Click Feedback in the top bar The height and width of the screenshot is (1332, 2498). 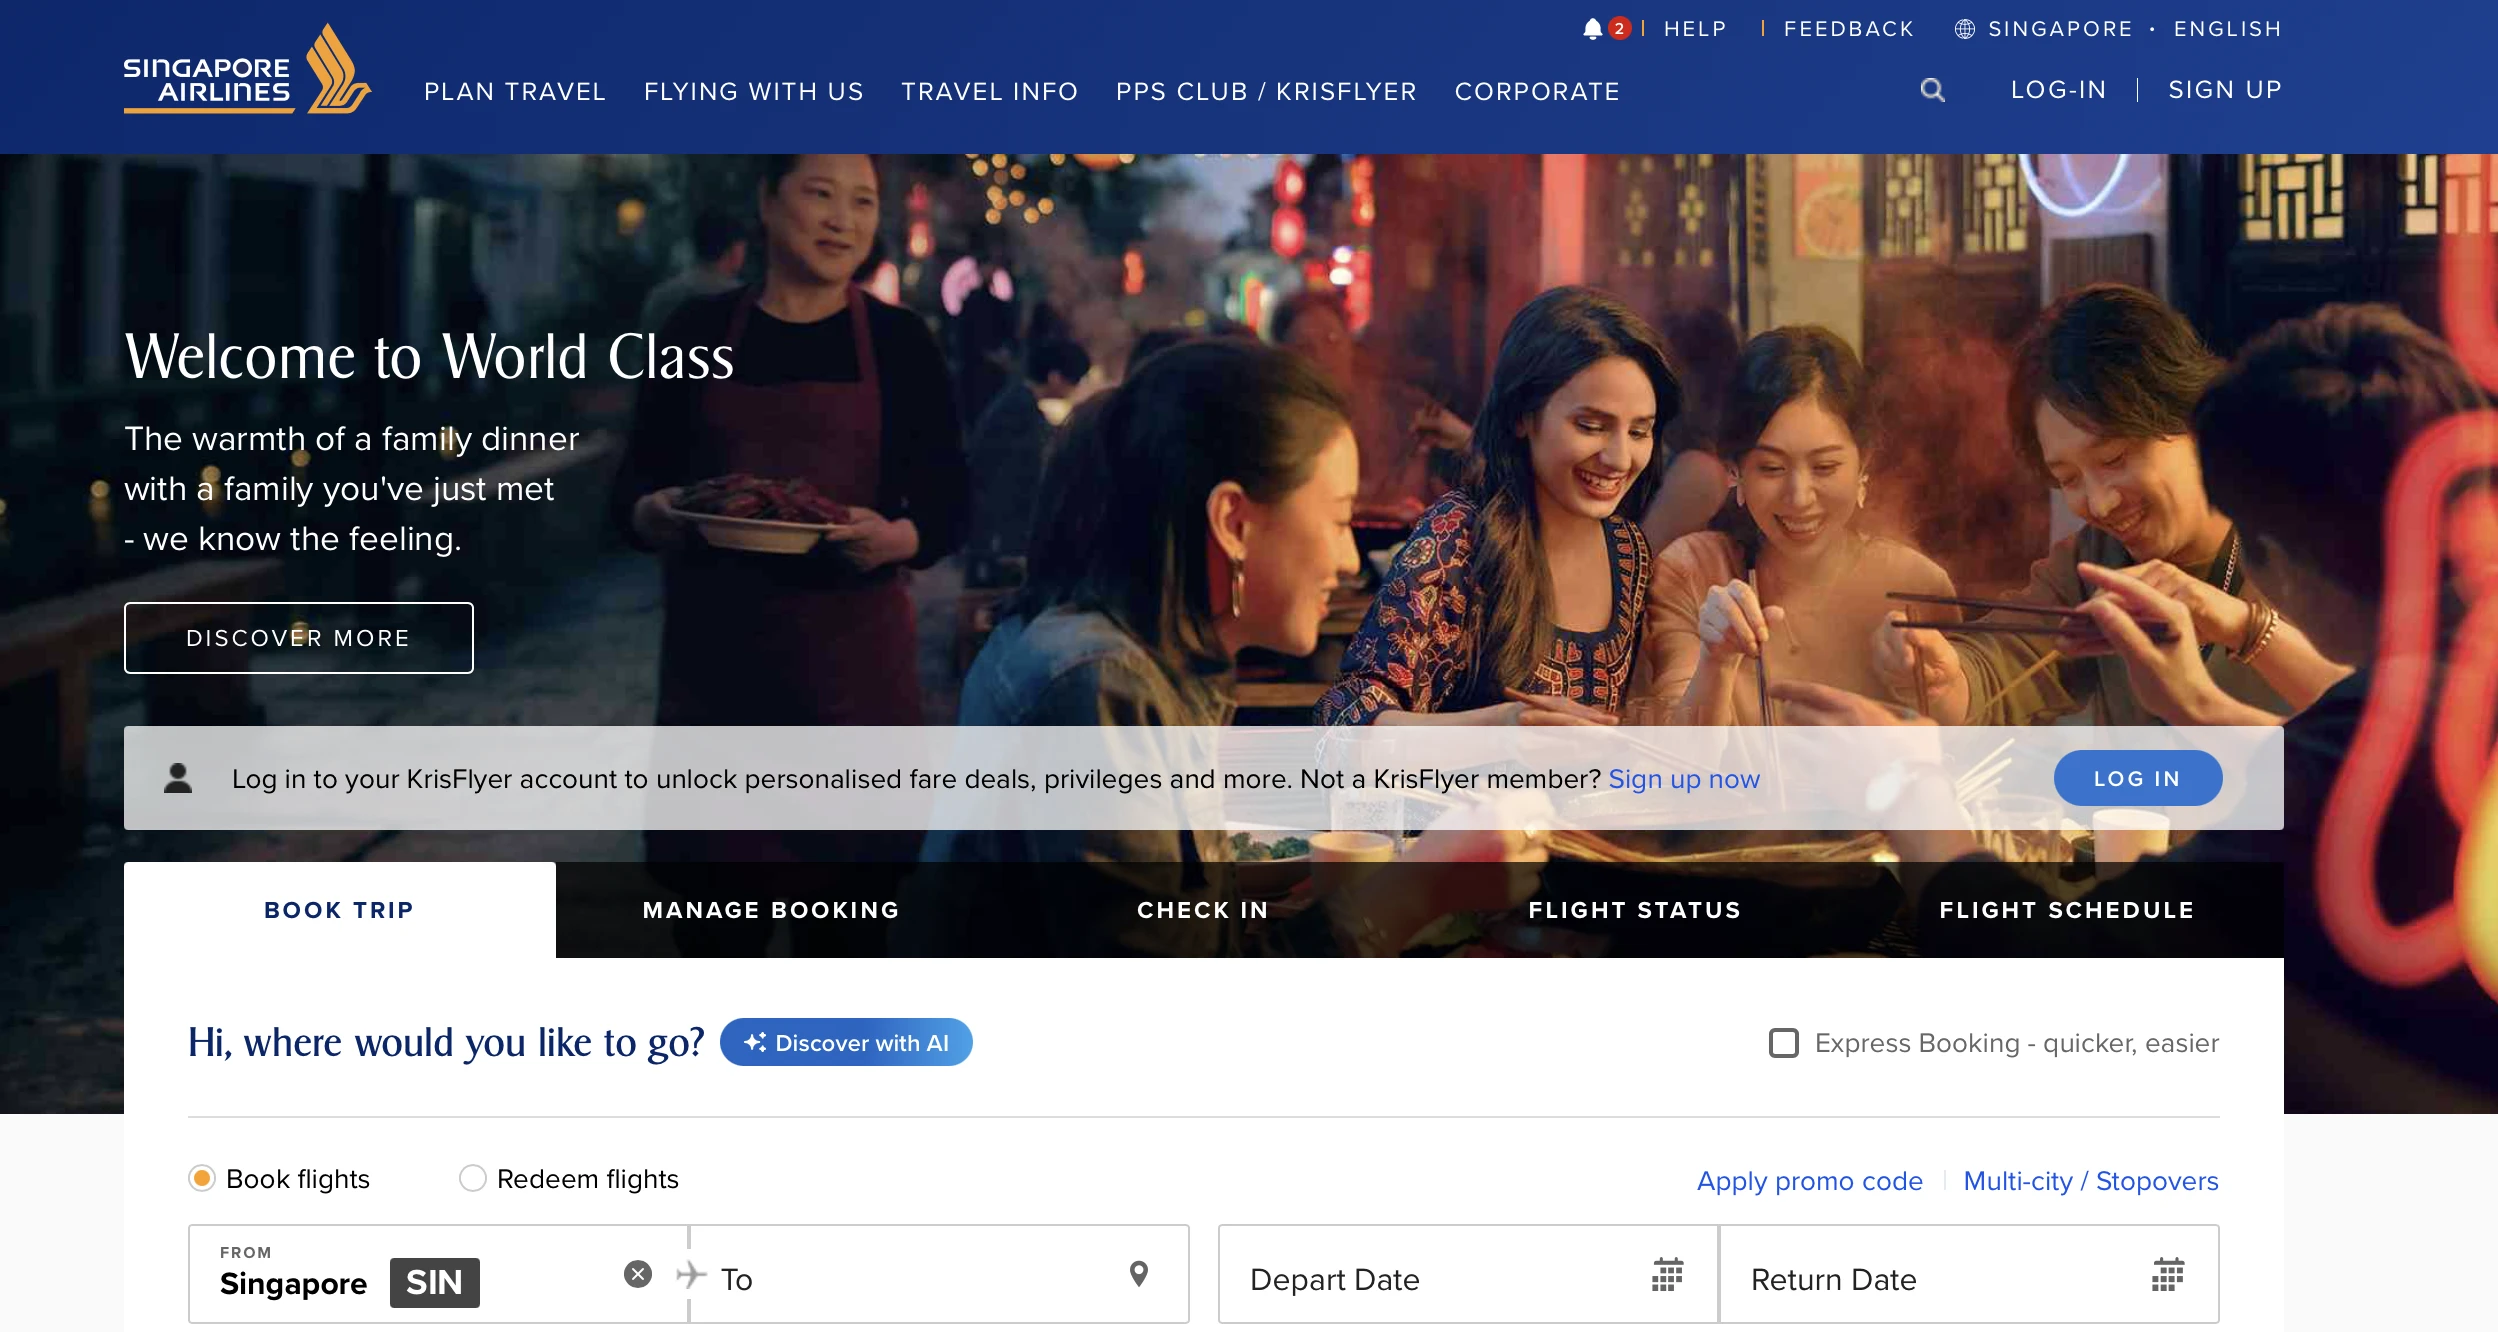pyautogui.click(x=1849, y=29)
